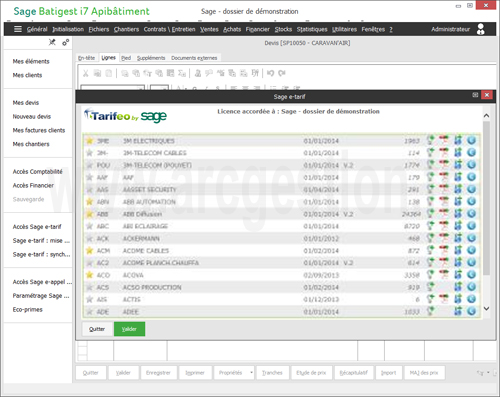Toggle favorite star for AAF row
The image size is (500, 397).
[89, 177]
